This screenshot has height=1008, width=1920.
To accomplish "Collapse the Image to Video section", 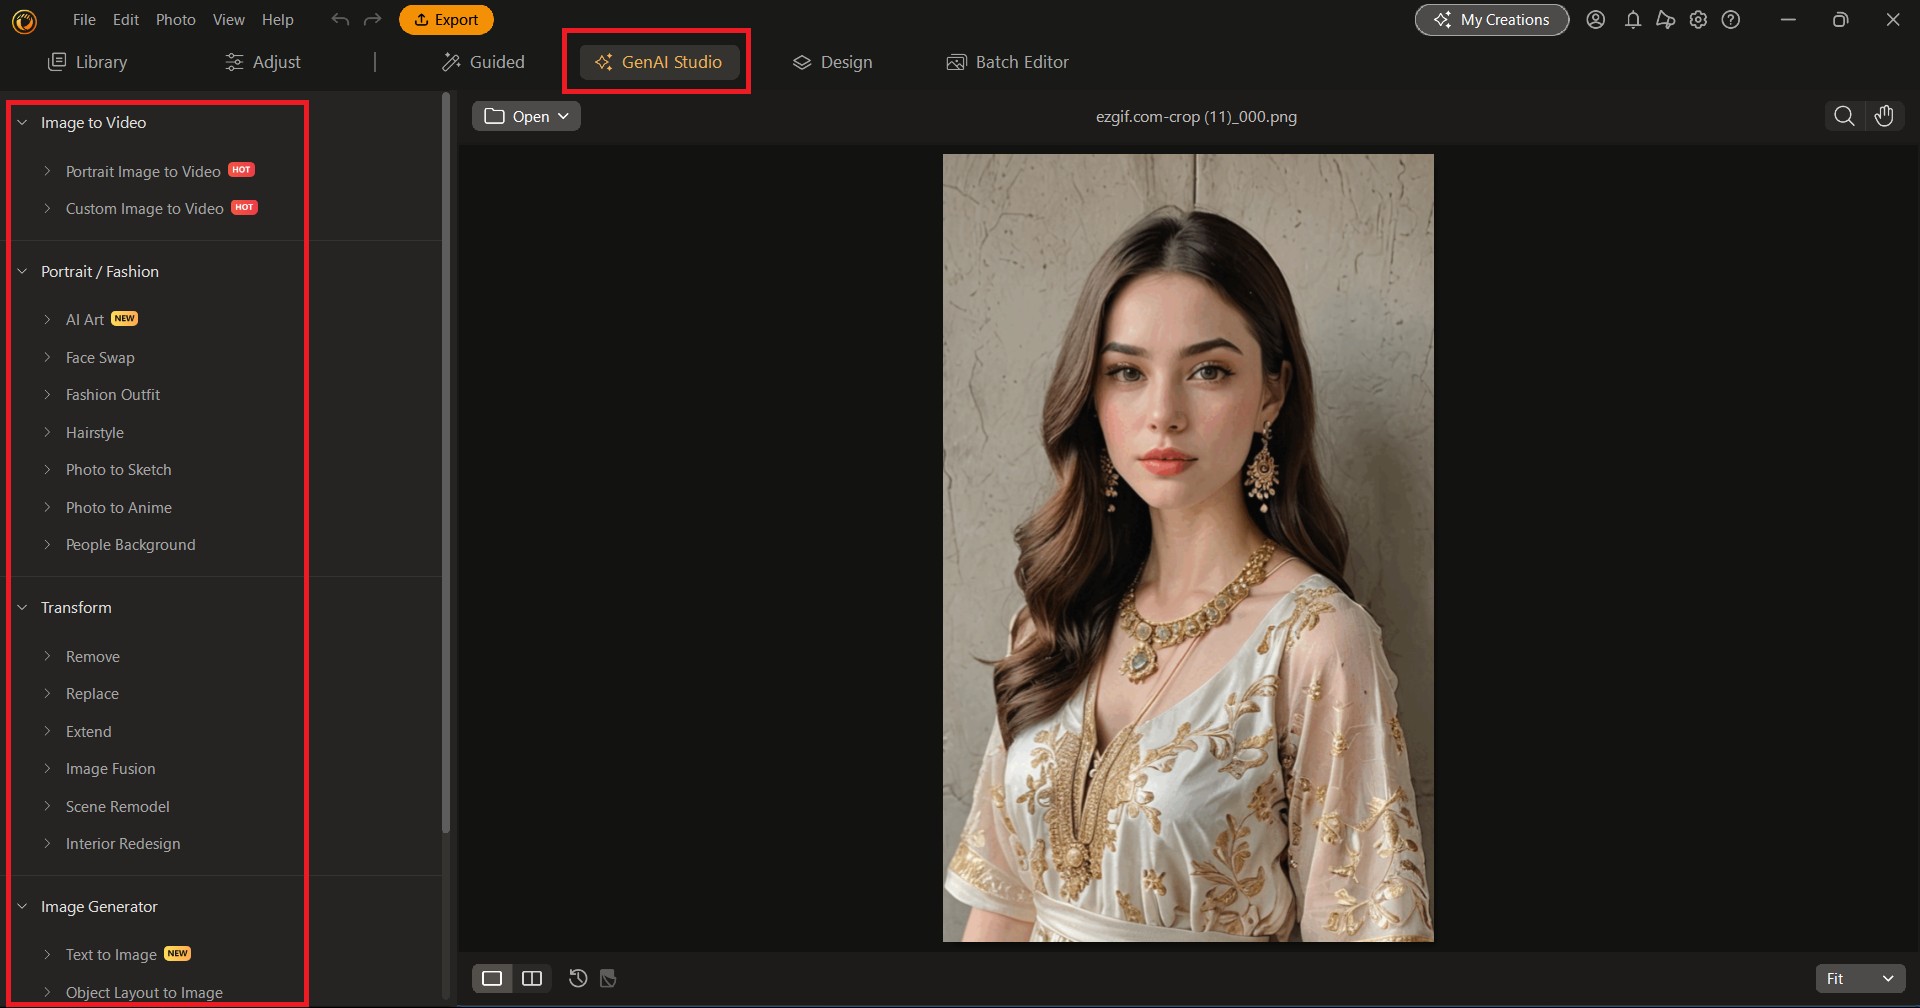I will click(x=22, y=122).
